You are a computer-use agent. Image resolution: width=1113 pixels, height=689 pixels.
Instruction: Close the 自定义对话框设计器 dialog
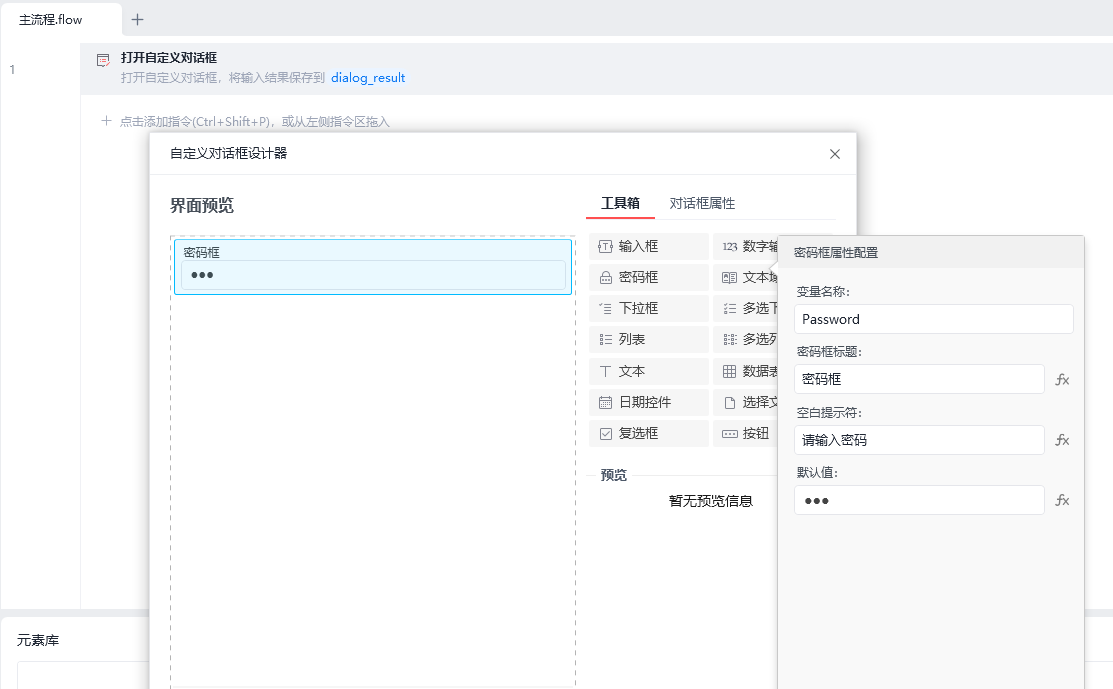click(x=835, y=154)
